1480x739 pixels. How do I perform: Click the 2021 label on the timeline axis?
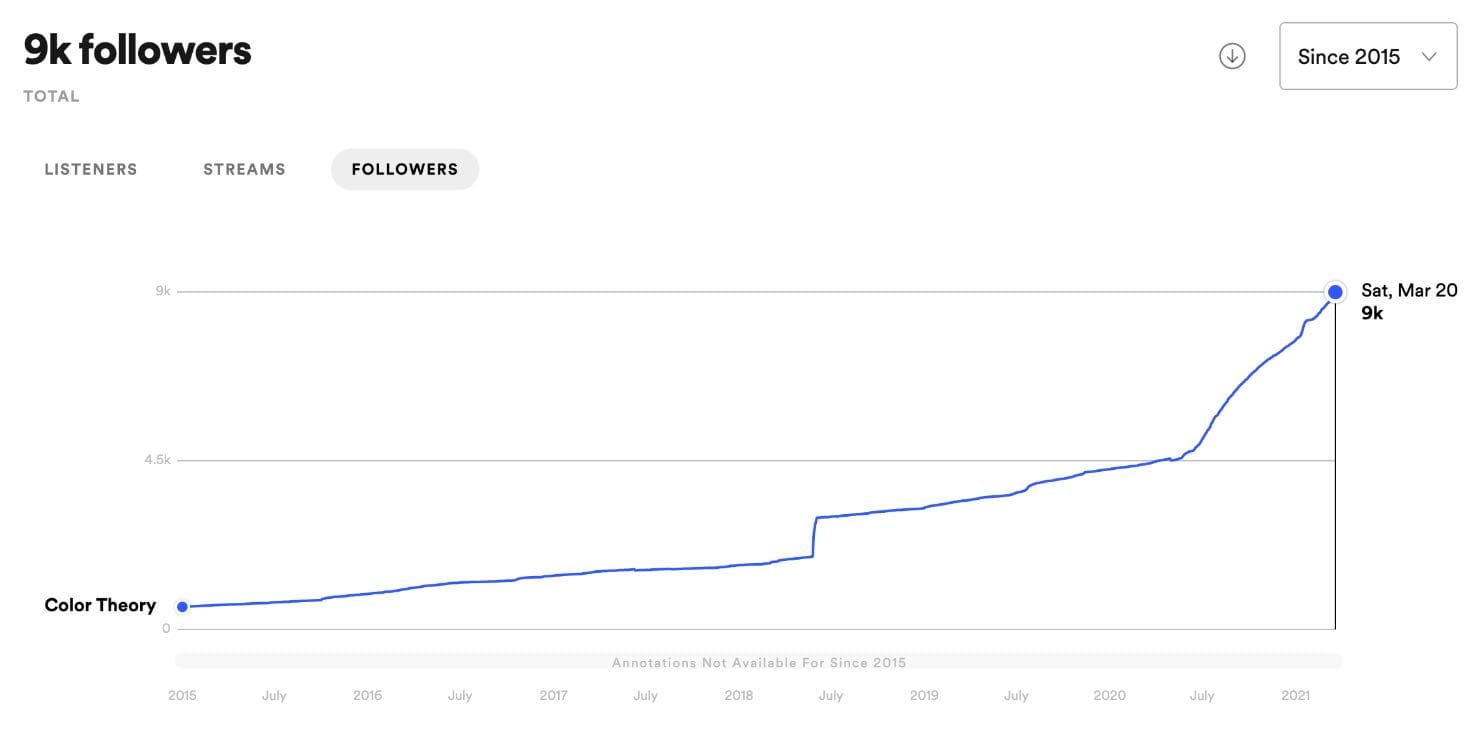(x=1295, y=696)
